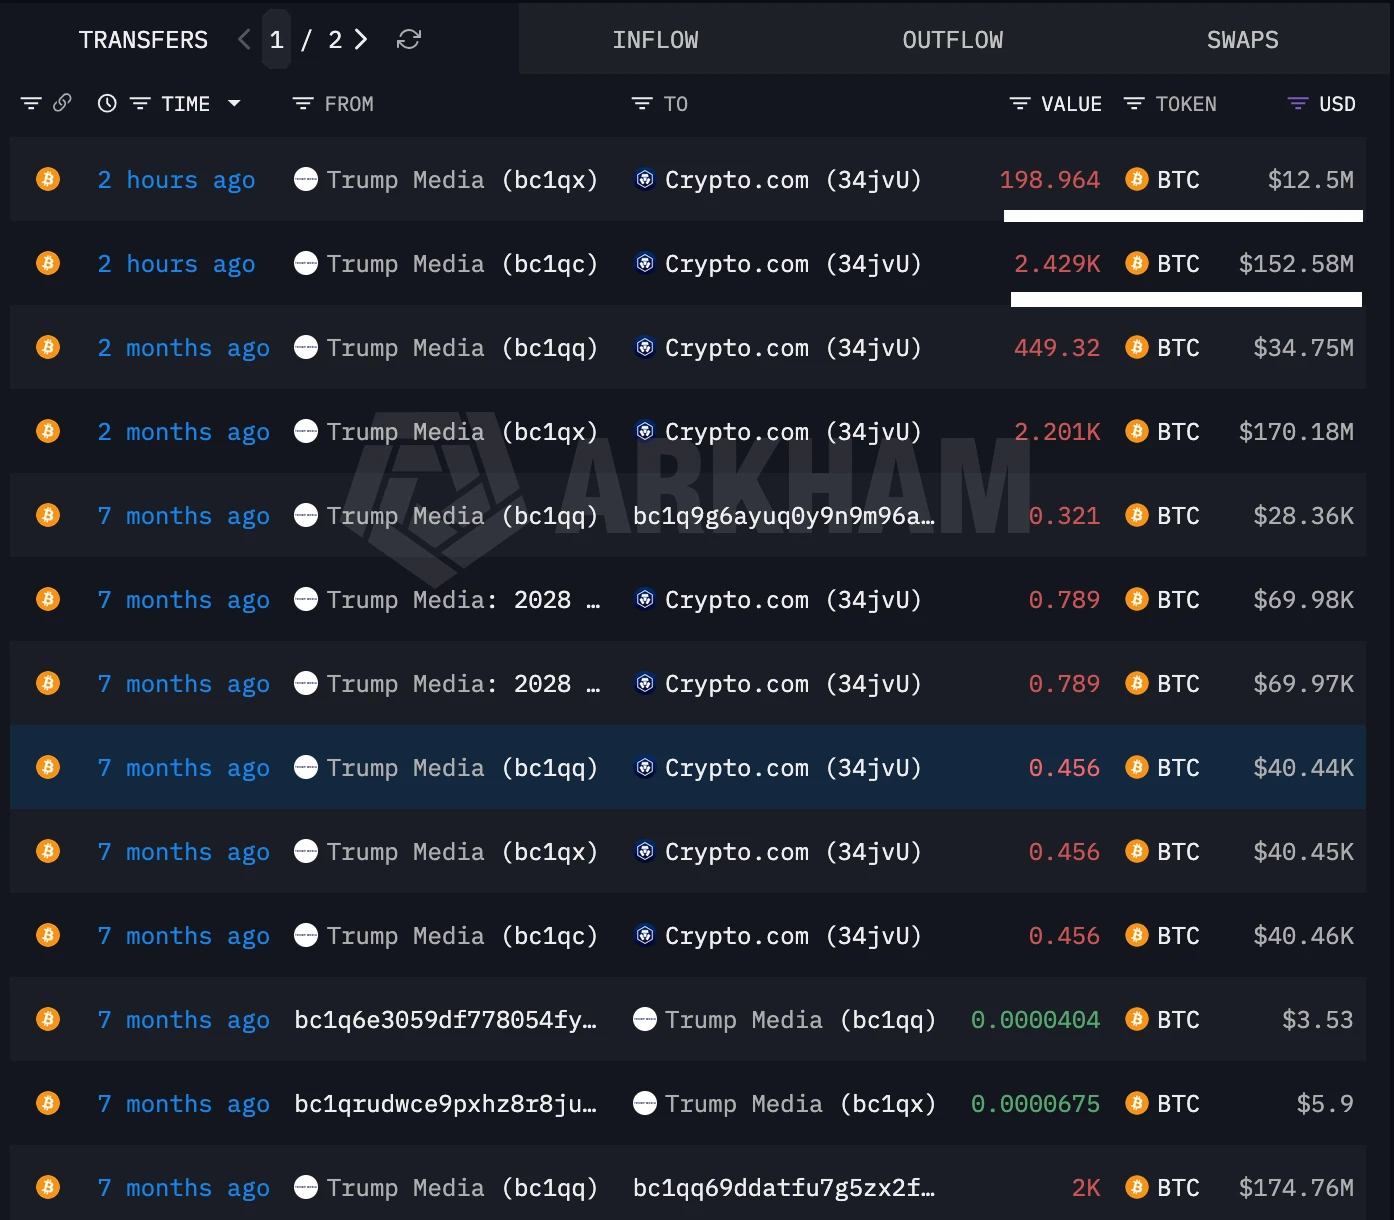Click page number 1 field
The height and width of the screenshot is (1220, 1394).
point(277,40)
